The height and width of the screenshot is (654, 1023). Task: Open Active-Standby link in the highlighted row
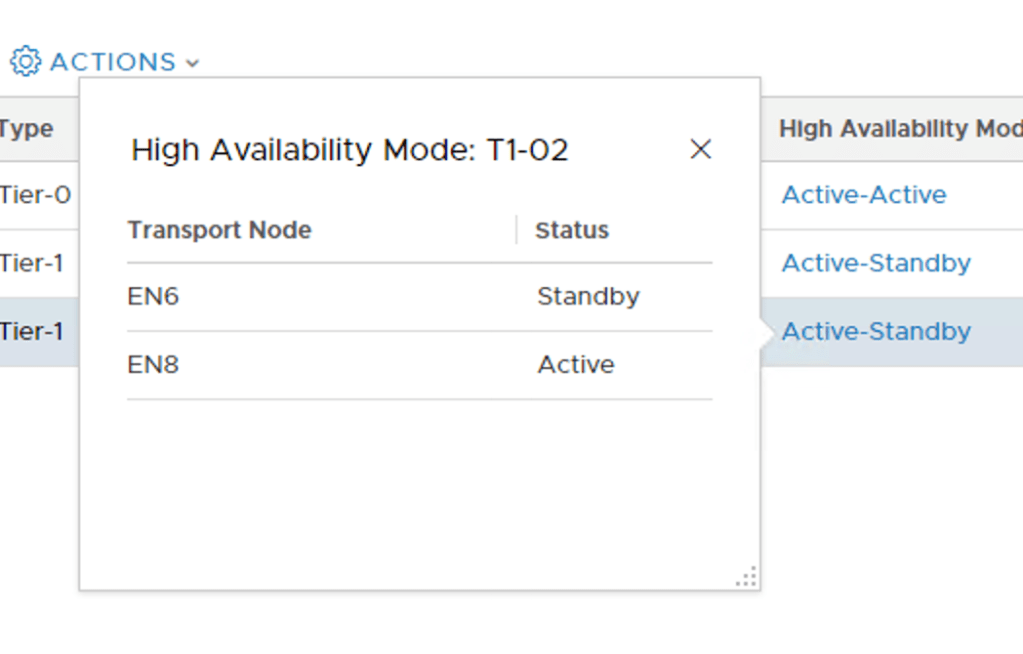click(x=876, y=331)
